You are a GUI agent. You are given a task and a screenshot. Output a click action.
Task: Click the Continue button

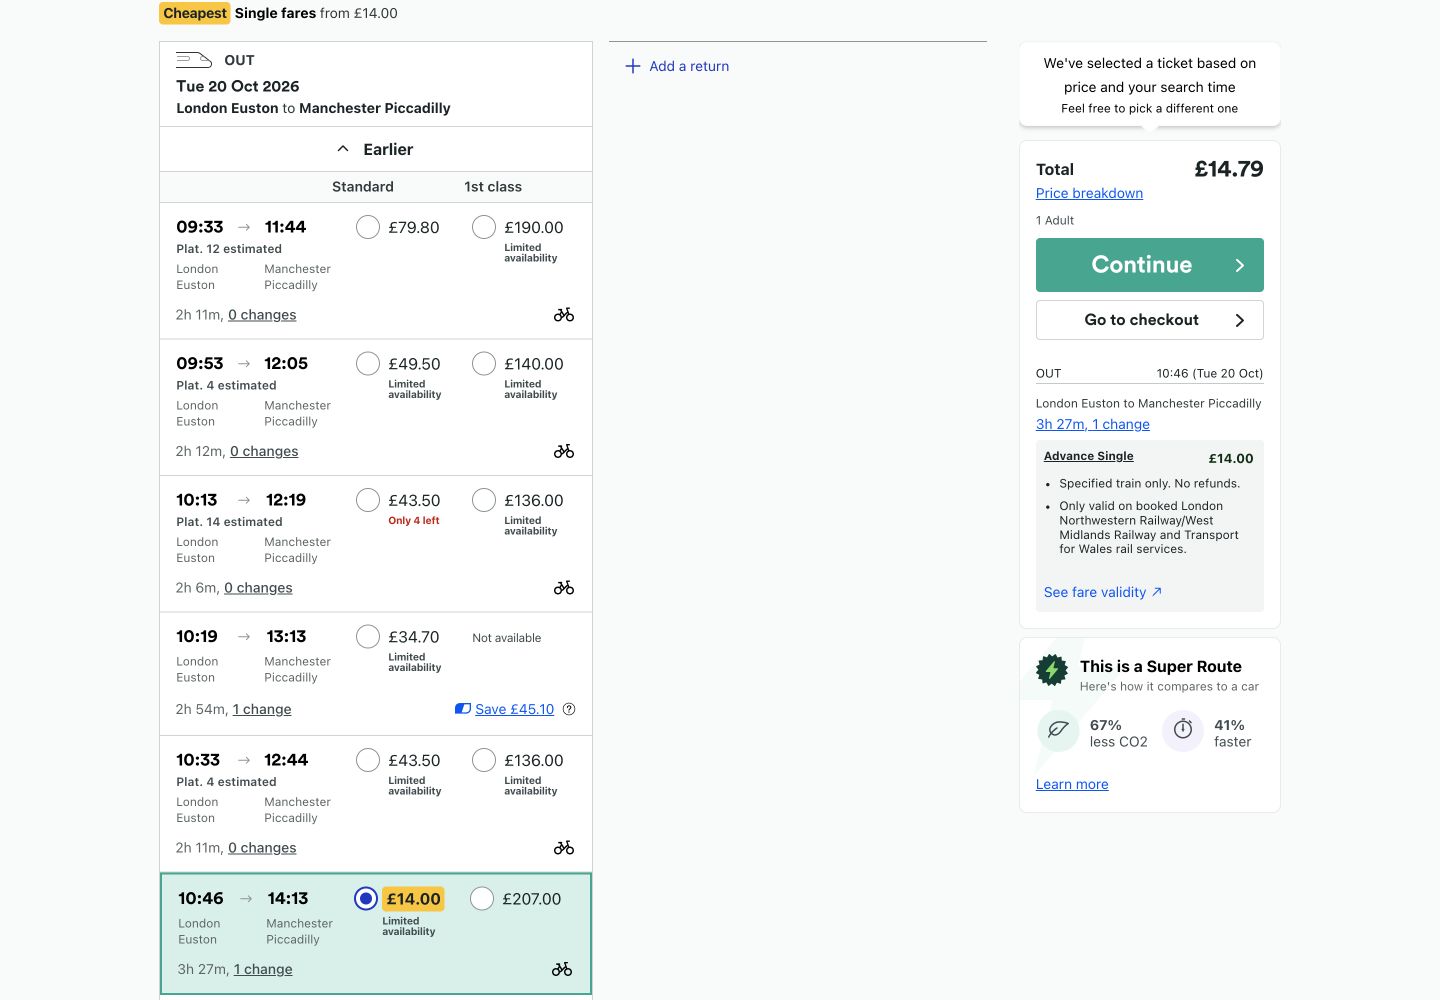[1150, 265]
